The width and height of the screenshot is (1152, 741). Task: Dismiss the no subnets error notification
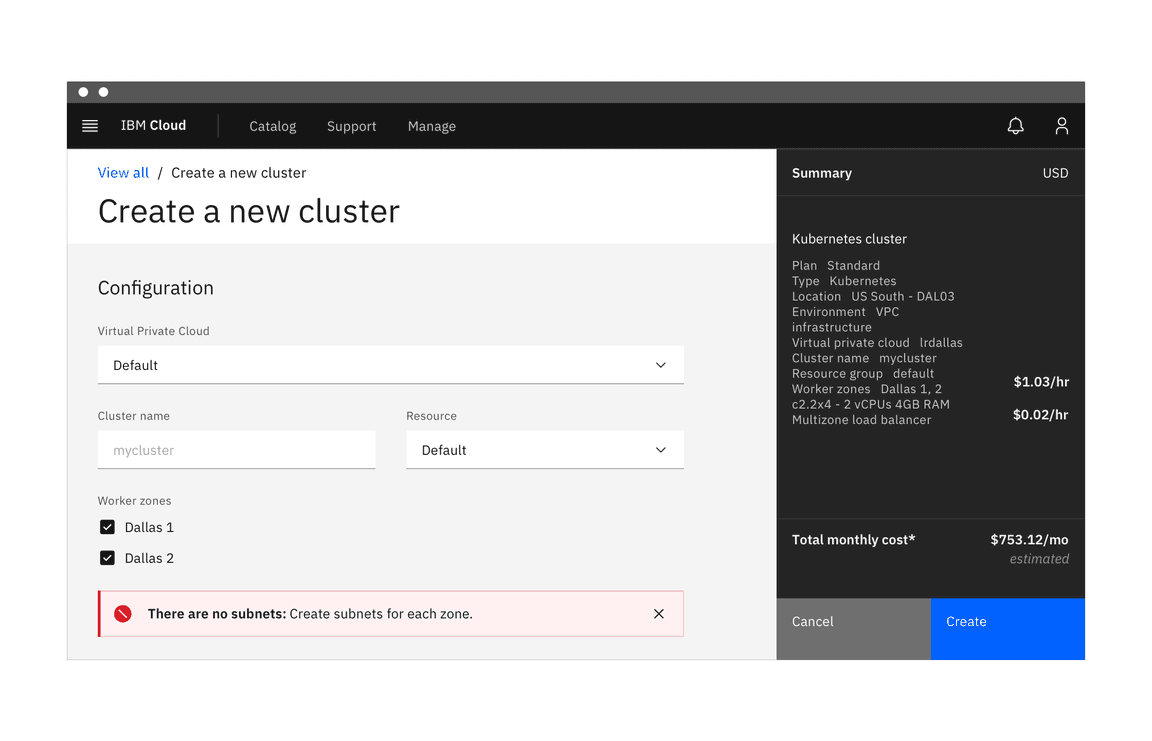(x=658, y=614)
